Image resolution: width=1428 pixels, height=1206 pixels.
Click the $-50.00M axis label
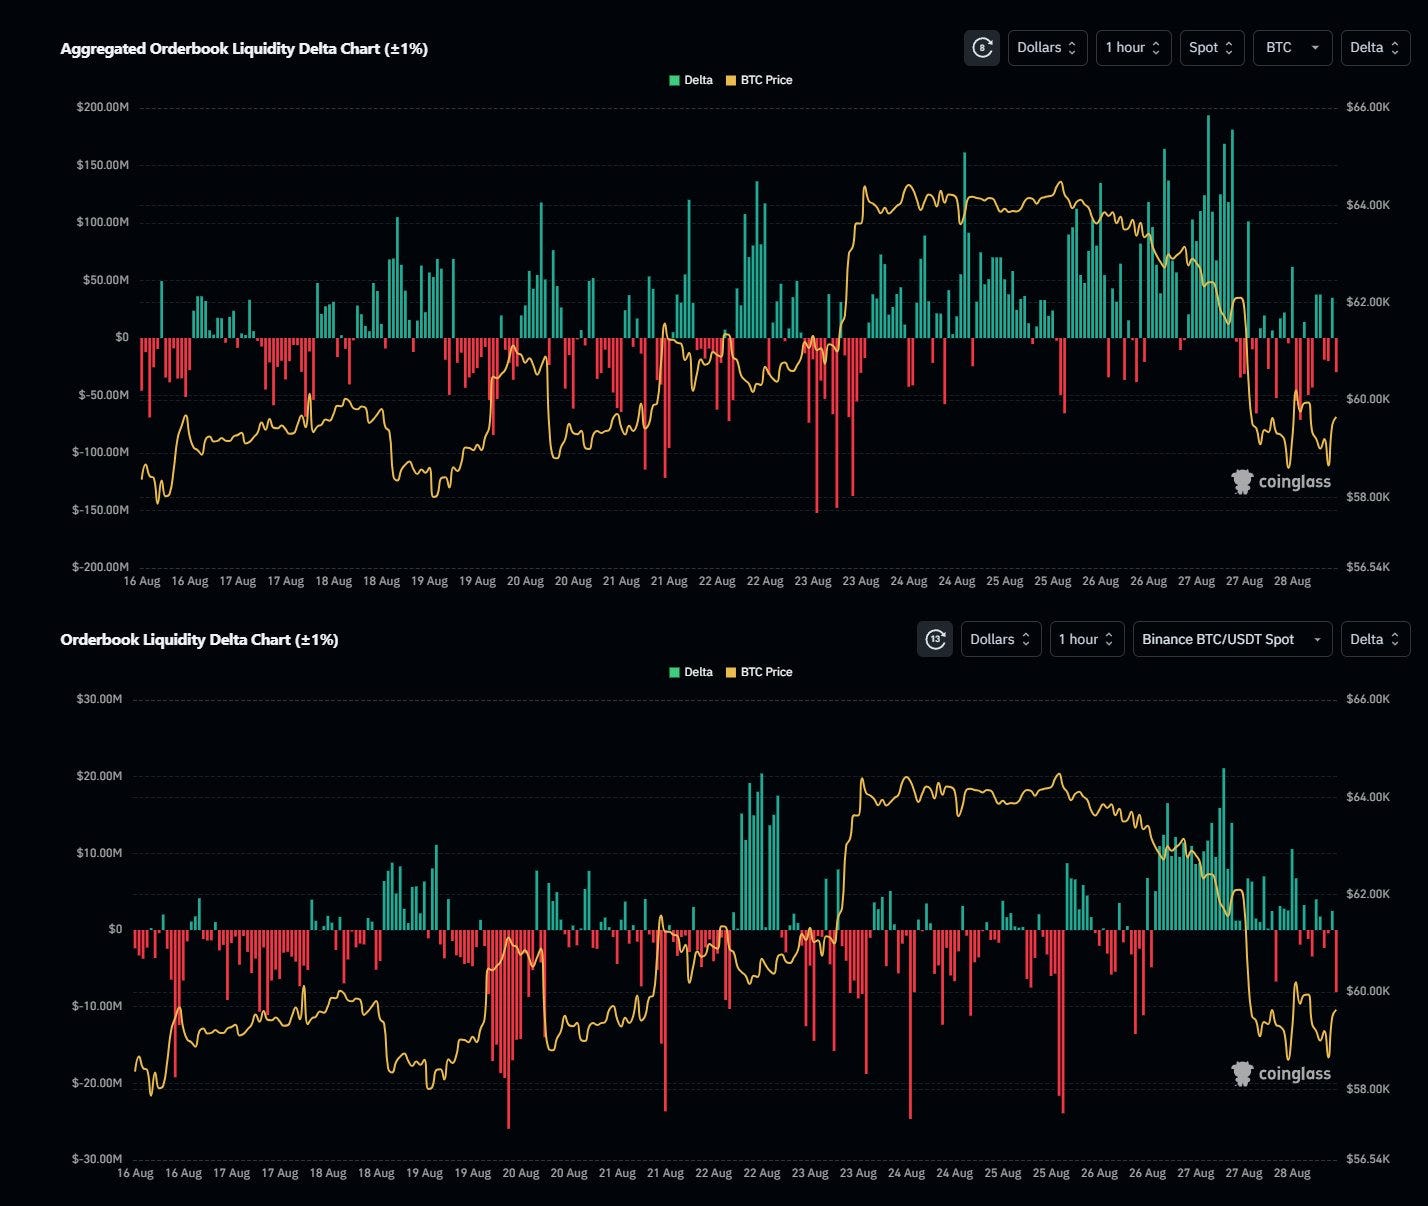[x=103, y=395]
